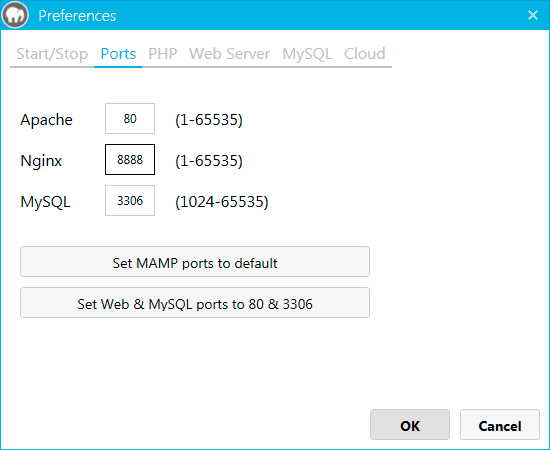Click the Nginx port field showing 8888
The width and height of the screenshot is (550, 450).
[x=130, y=160]
